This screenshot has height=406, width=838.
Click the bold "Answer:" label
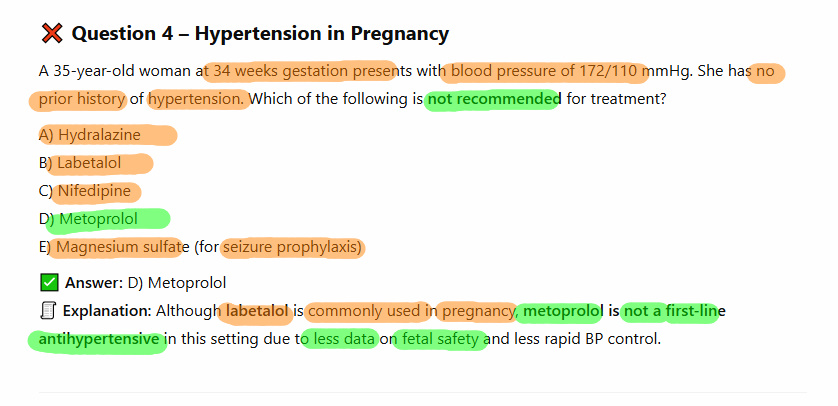click(93, 283)
